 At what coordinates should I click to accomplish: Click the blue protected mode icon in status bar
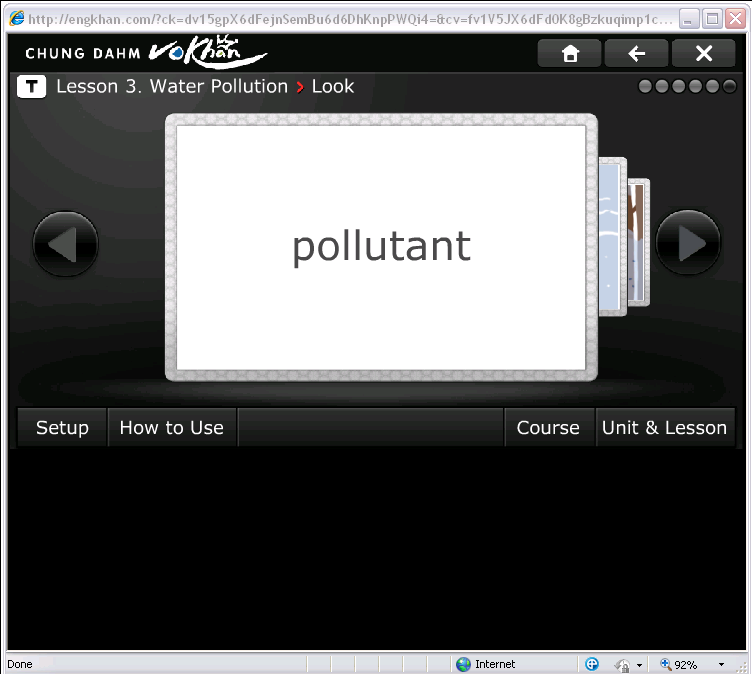592,664
